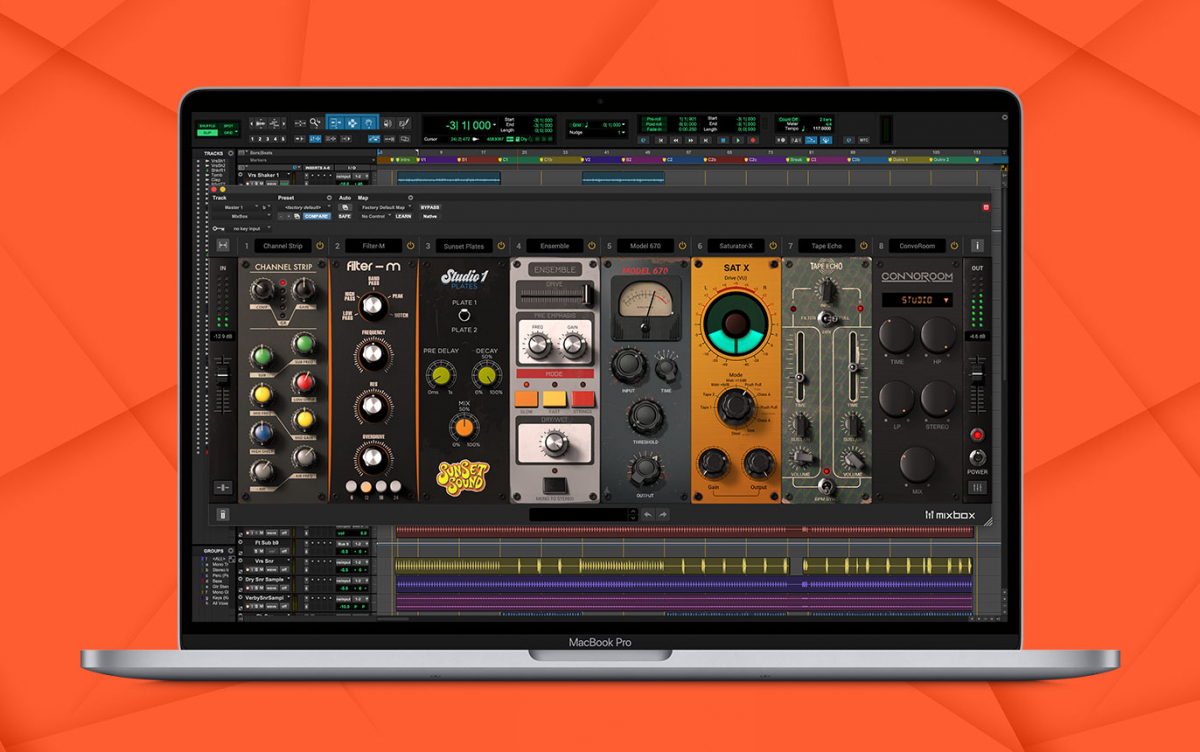Click the MixBox info button
1200x752 pixels.
978,245
